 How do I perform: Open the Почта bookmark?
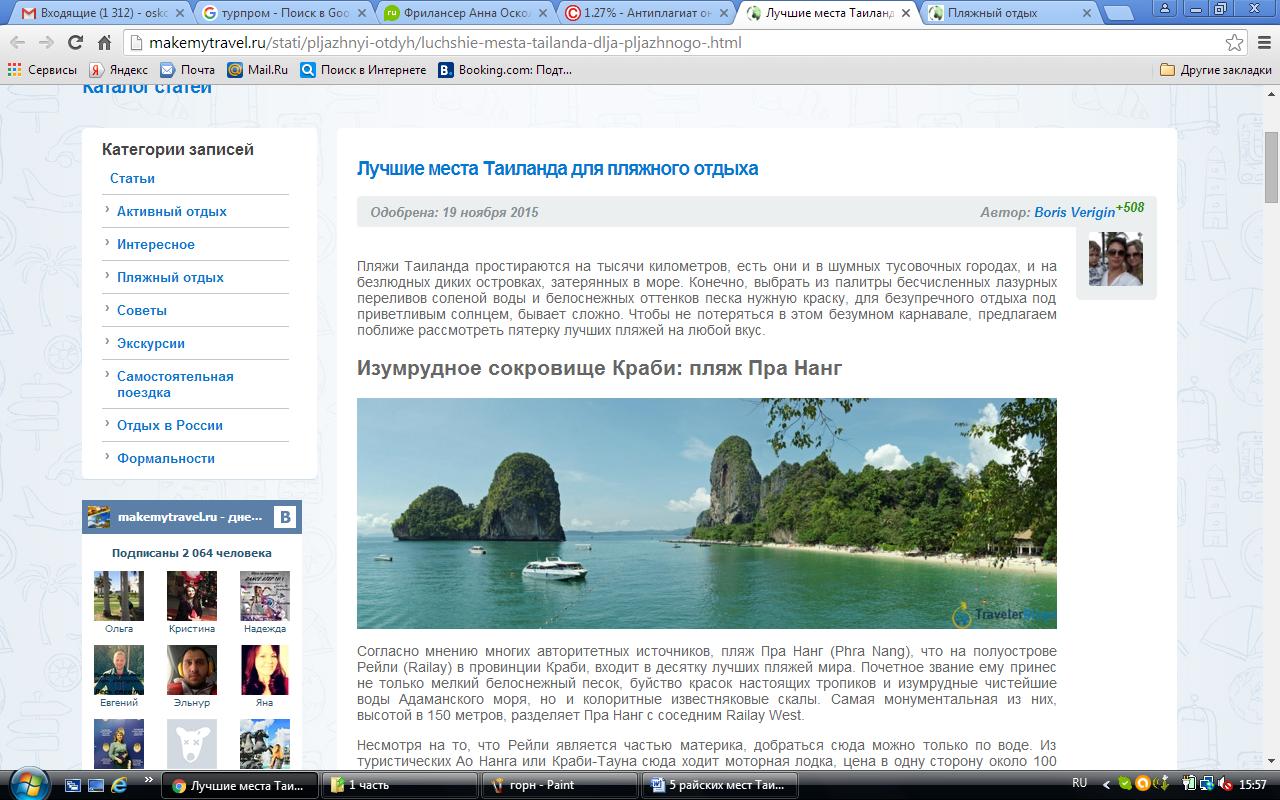pos(187,70)
